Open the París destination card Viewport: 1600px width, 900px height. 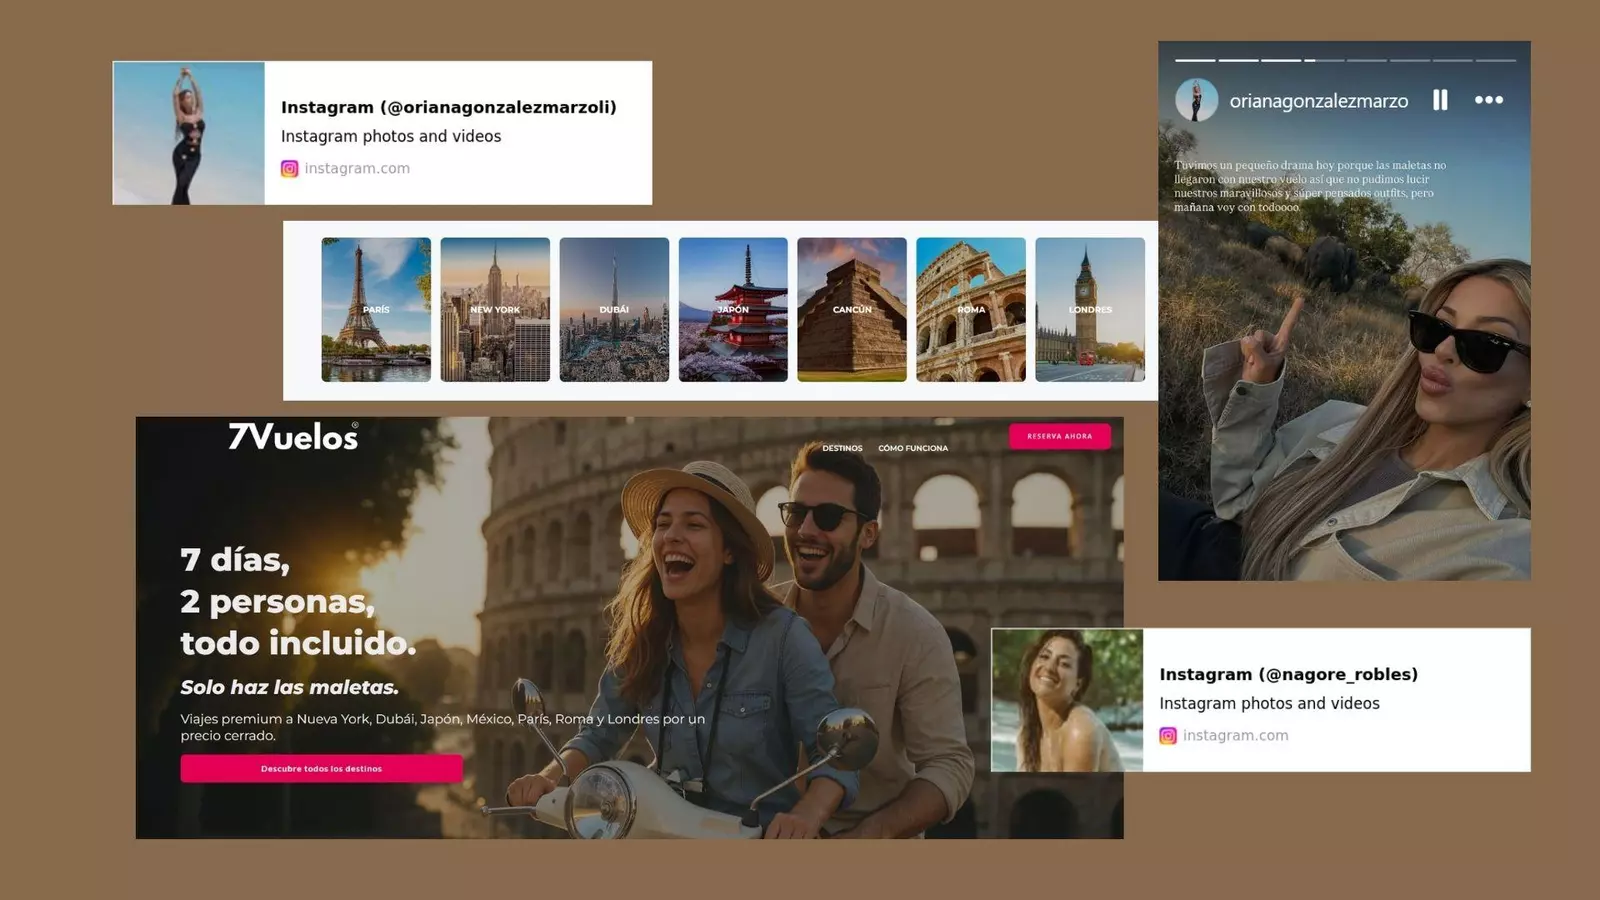(376, 310)
